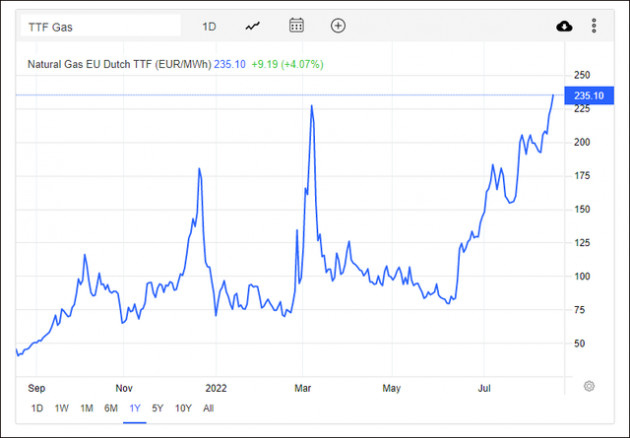Click the Mar date axis label
Image resolution: width=630 pixels, height=438 pixels.
pyautogui.click(x=303, y=388)
